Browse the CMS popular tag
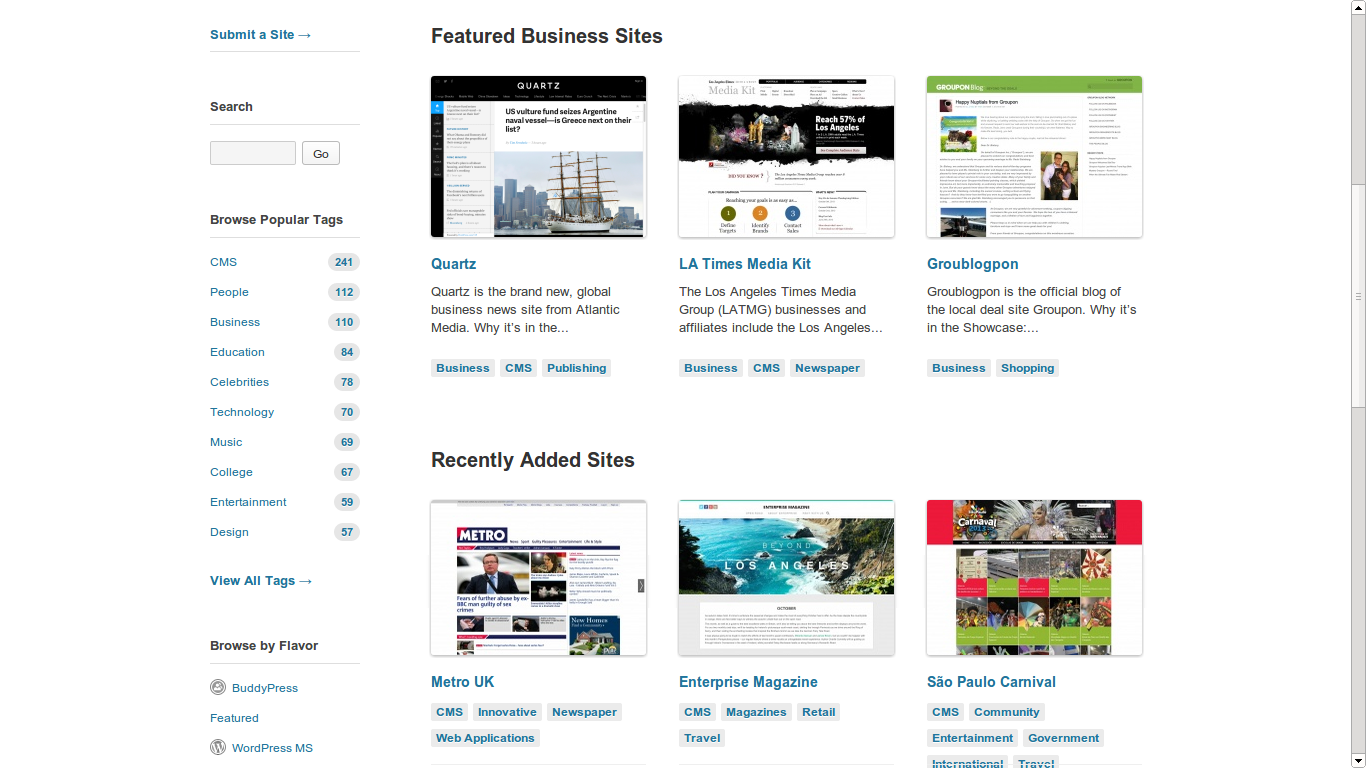This screenshot has width=1366, height=768. (x=224, y=262)
